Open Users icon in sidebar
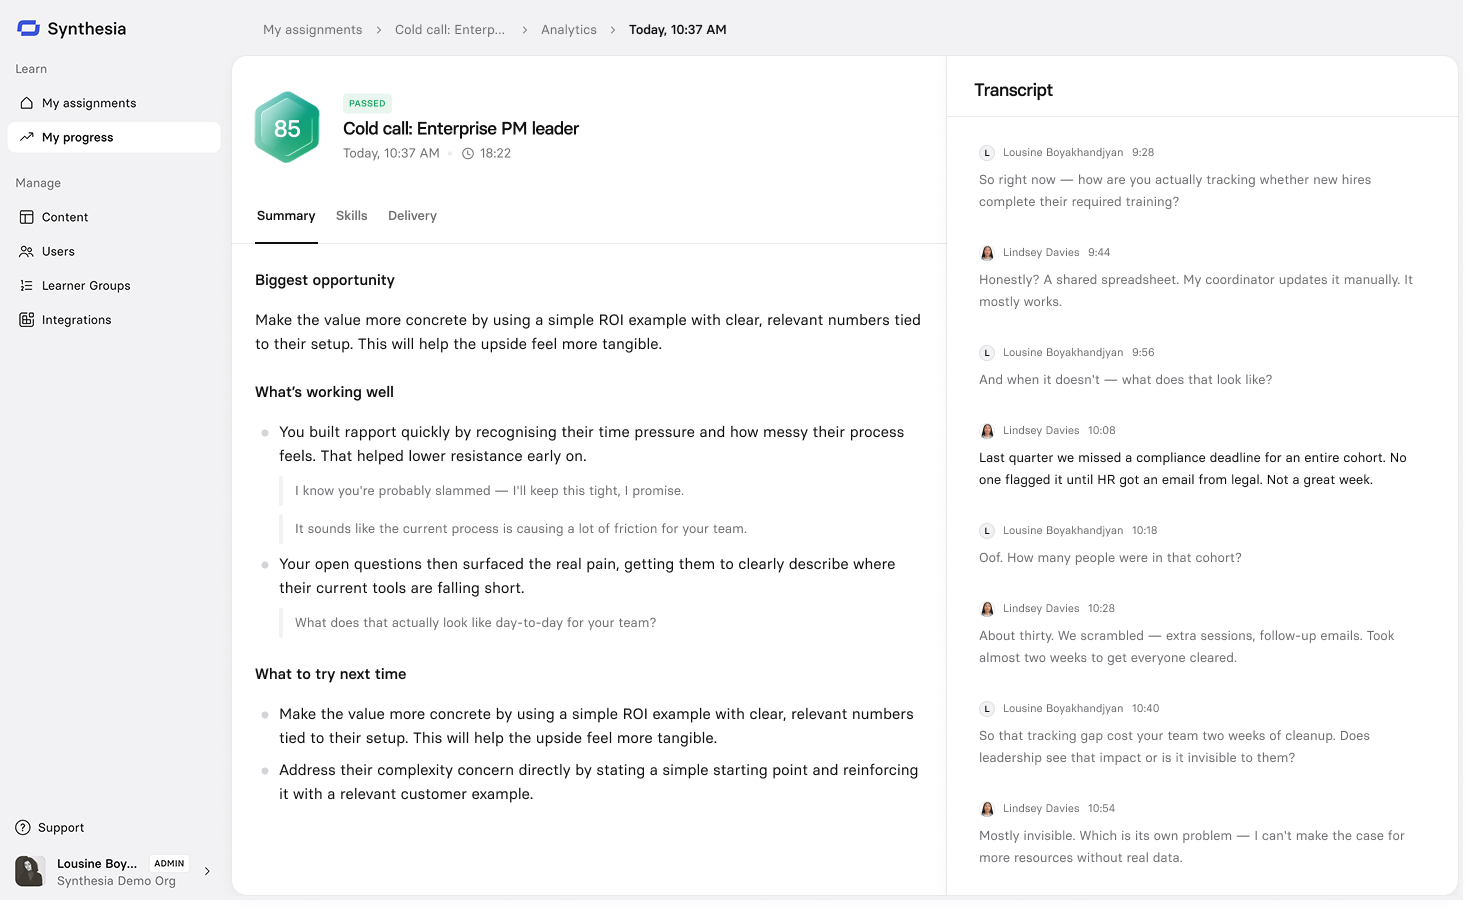This screenshot has width=1475, height=916. click(27, 252)
